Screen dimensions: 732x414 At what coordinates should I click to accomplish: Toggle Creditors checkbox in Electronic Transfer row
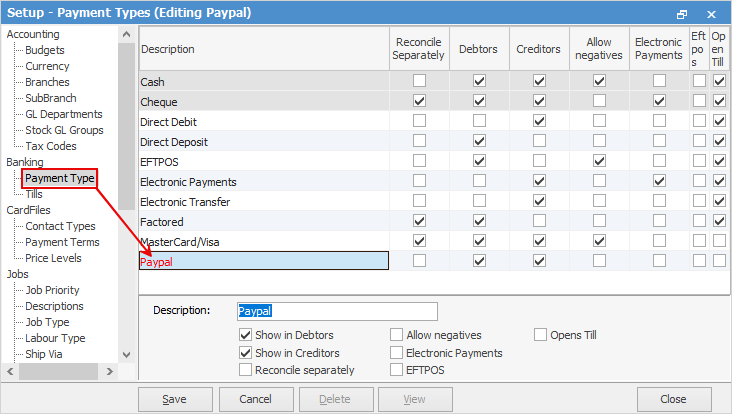coord(539,201)
